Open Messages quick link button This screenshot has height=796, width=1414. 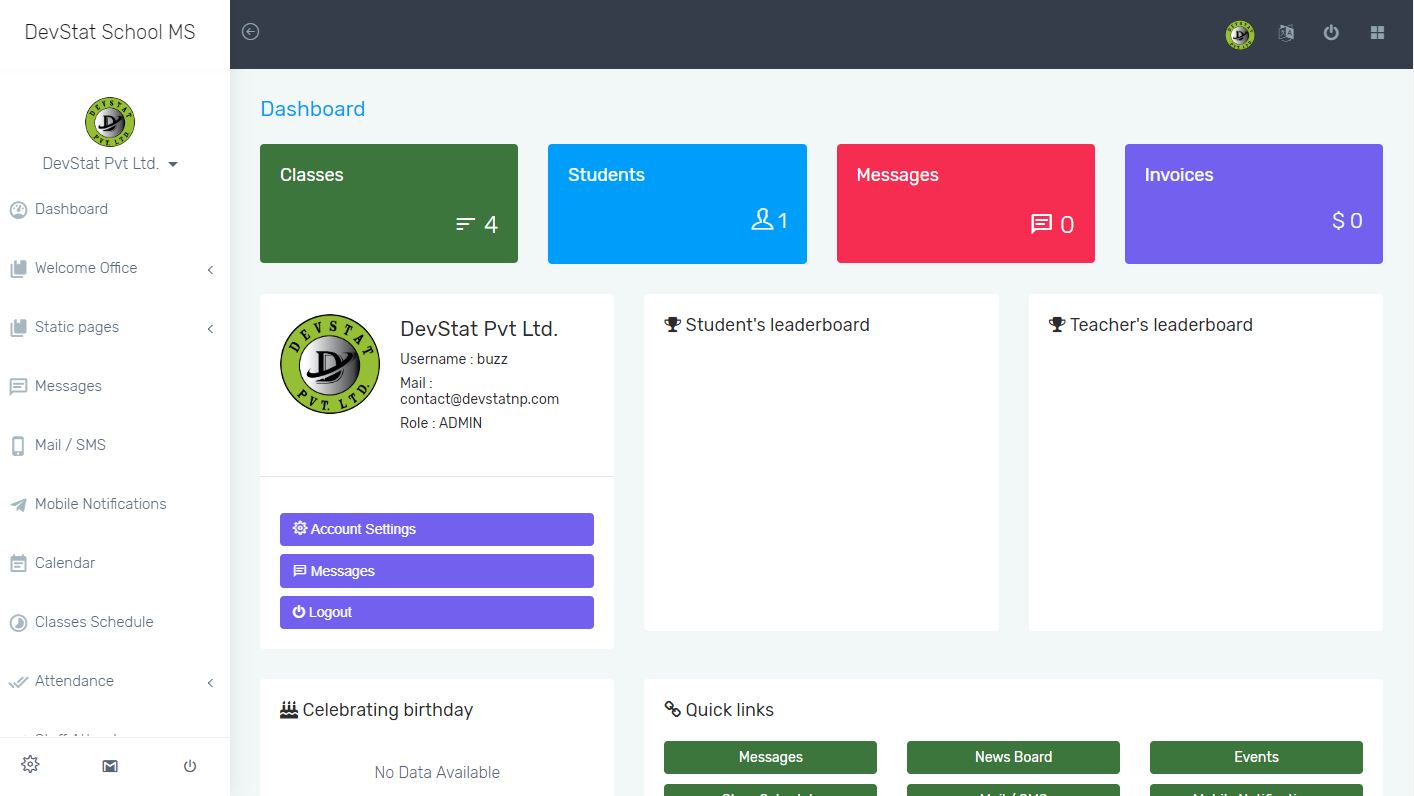[770, 757]
